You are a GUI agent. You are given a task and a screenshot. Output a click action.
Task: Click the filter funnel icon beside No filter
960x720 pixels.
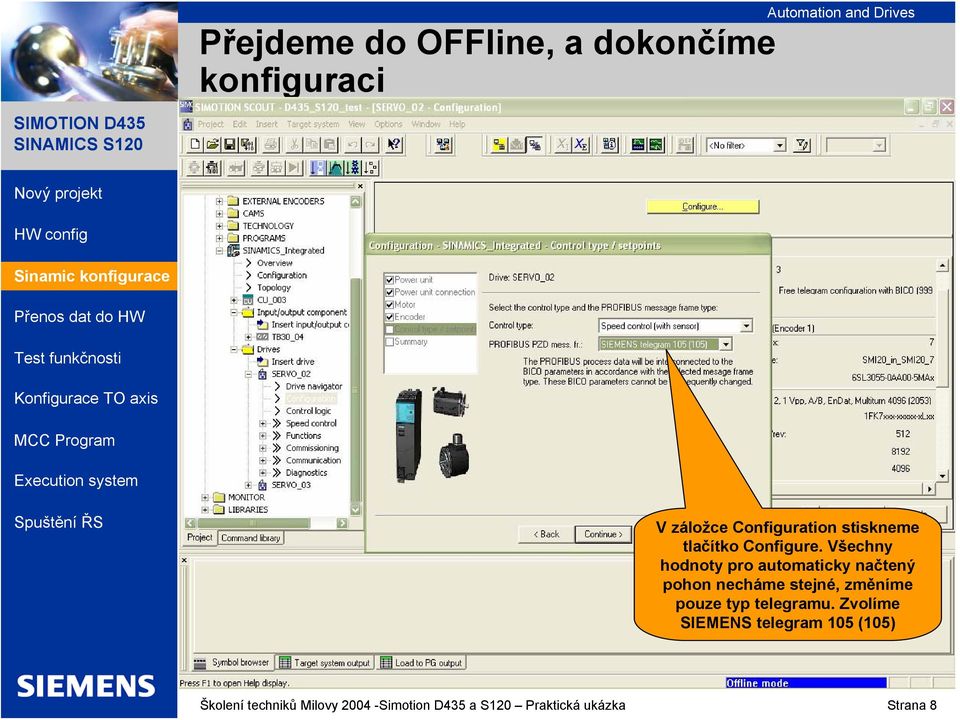802,145
